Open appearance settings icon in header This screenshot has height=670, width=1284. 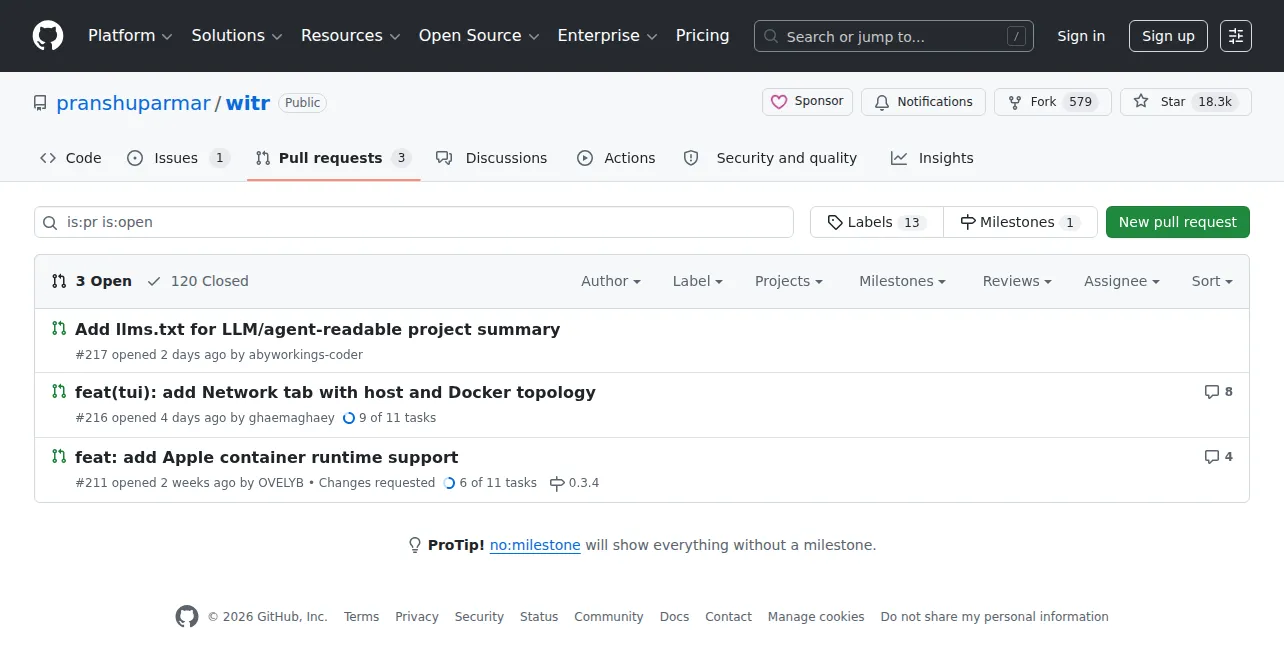(x=1236, y=36)
